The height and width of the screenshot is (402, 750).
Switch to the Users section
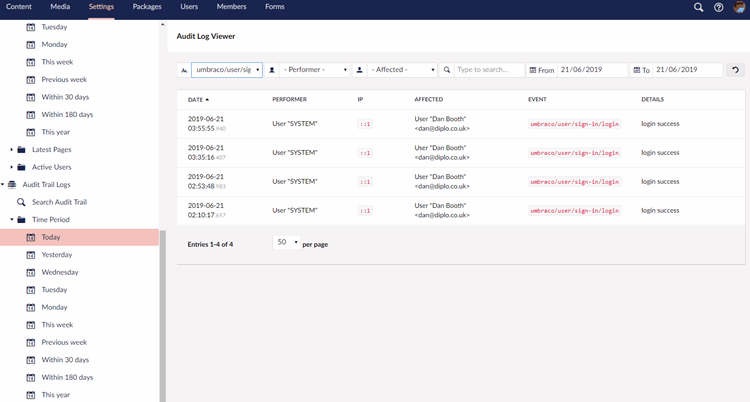pyautogui.click(x=189, y=7)
